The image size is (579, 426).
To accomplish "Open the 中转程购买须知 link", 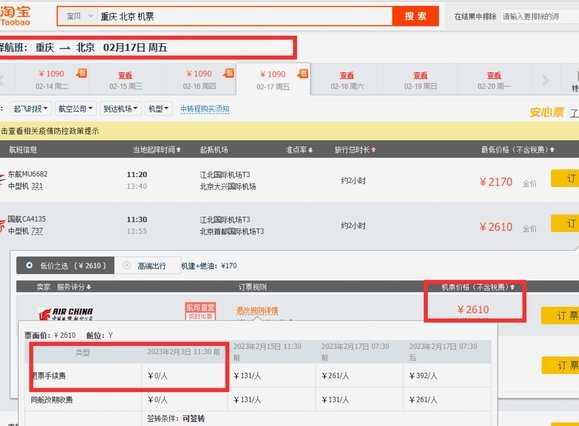I will click(205, 109).
